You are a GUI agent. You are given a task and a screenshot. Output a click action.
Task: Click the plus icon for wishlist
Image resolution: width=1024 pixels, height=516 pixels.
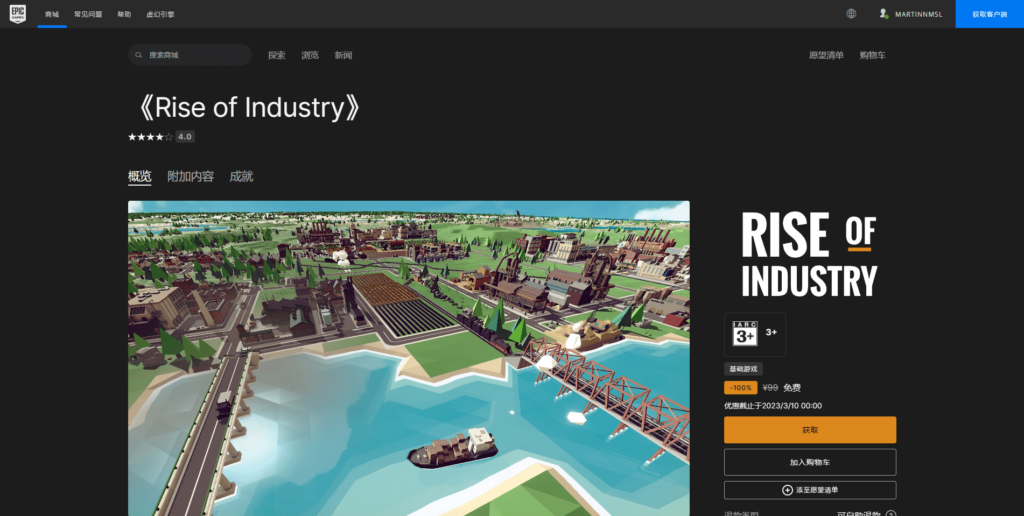787,490
